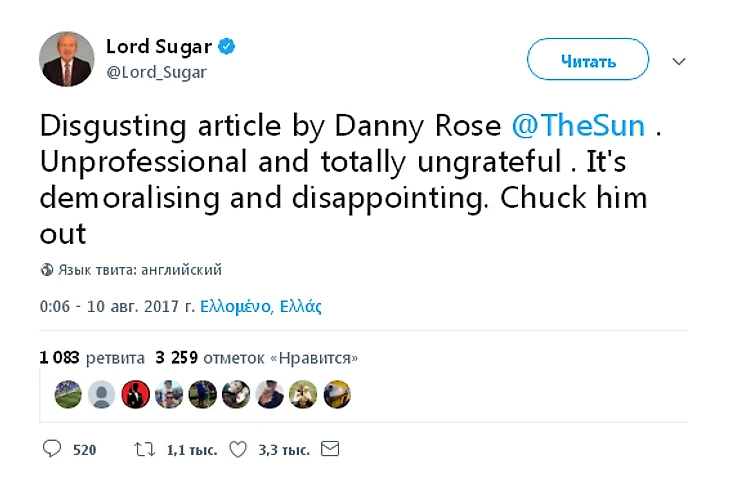Click the Язык твита: английский label

(x=139, y=270)
